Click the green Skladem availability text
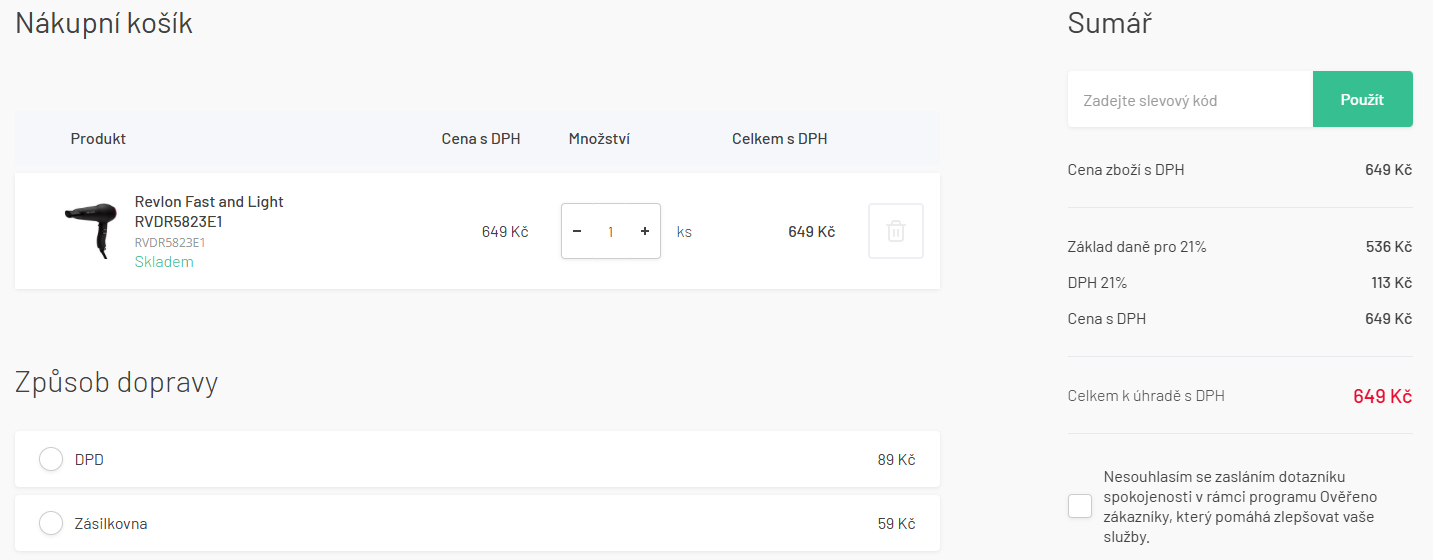Image resolution: width=1433 pixels, height=560 pixels. pyautogui.click(x=164, y=262)
